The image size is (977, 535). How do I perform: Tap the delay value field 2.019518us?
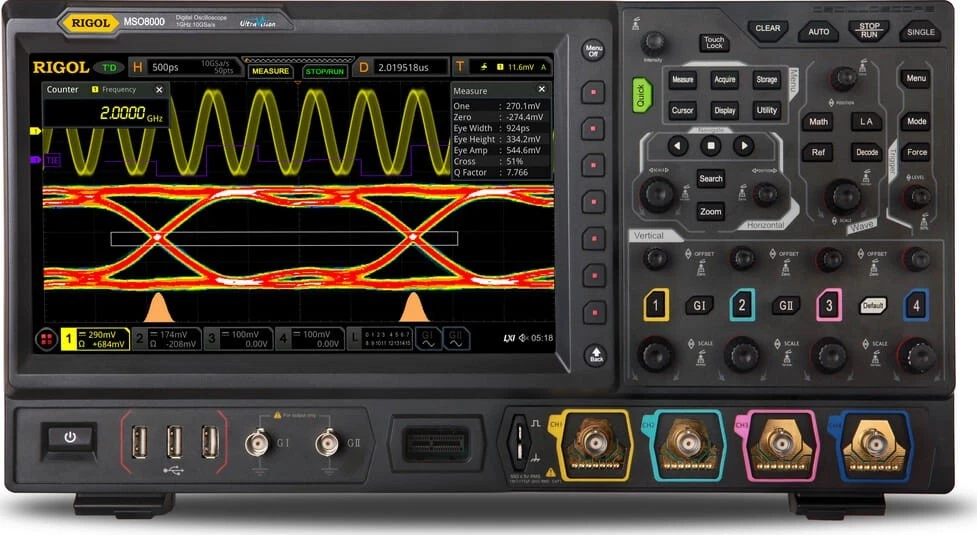tap(410, 67)
